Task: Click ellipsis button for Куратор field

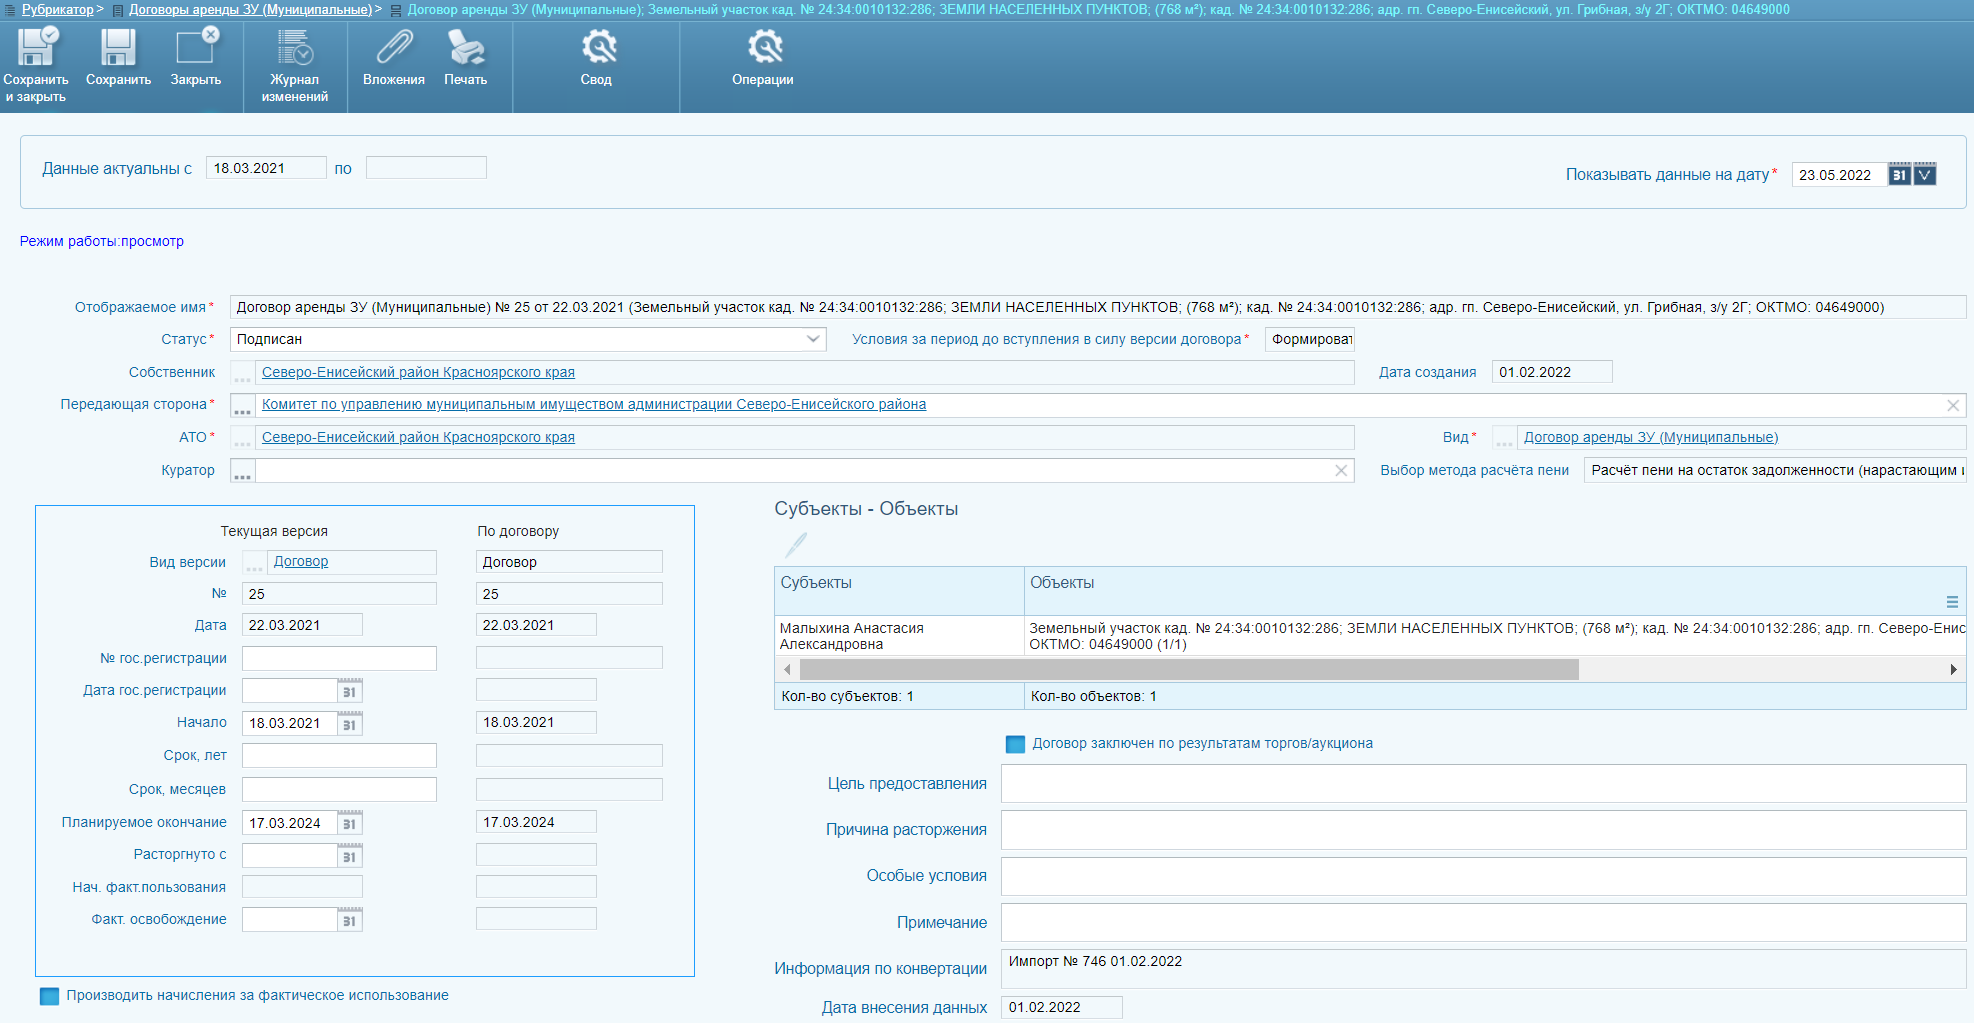Action: point(242,471)
